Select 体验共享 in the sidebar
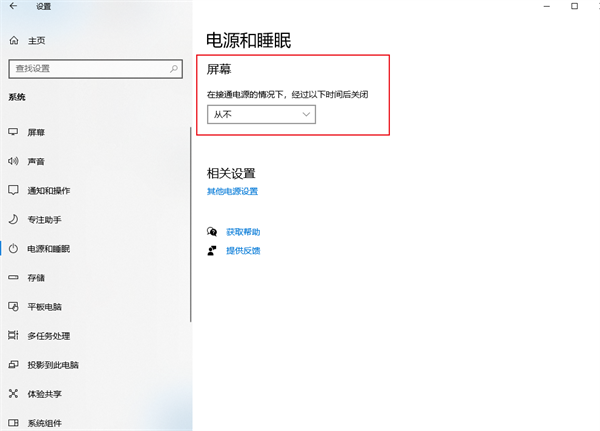The image size is (600, 431). pos(44,394)
